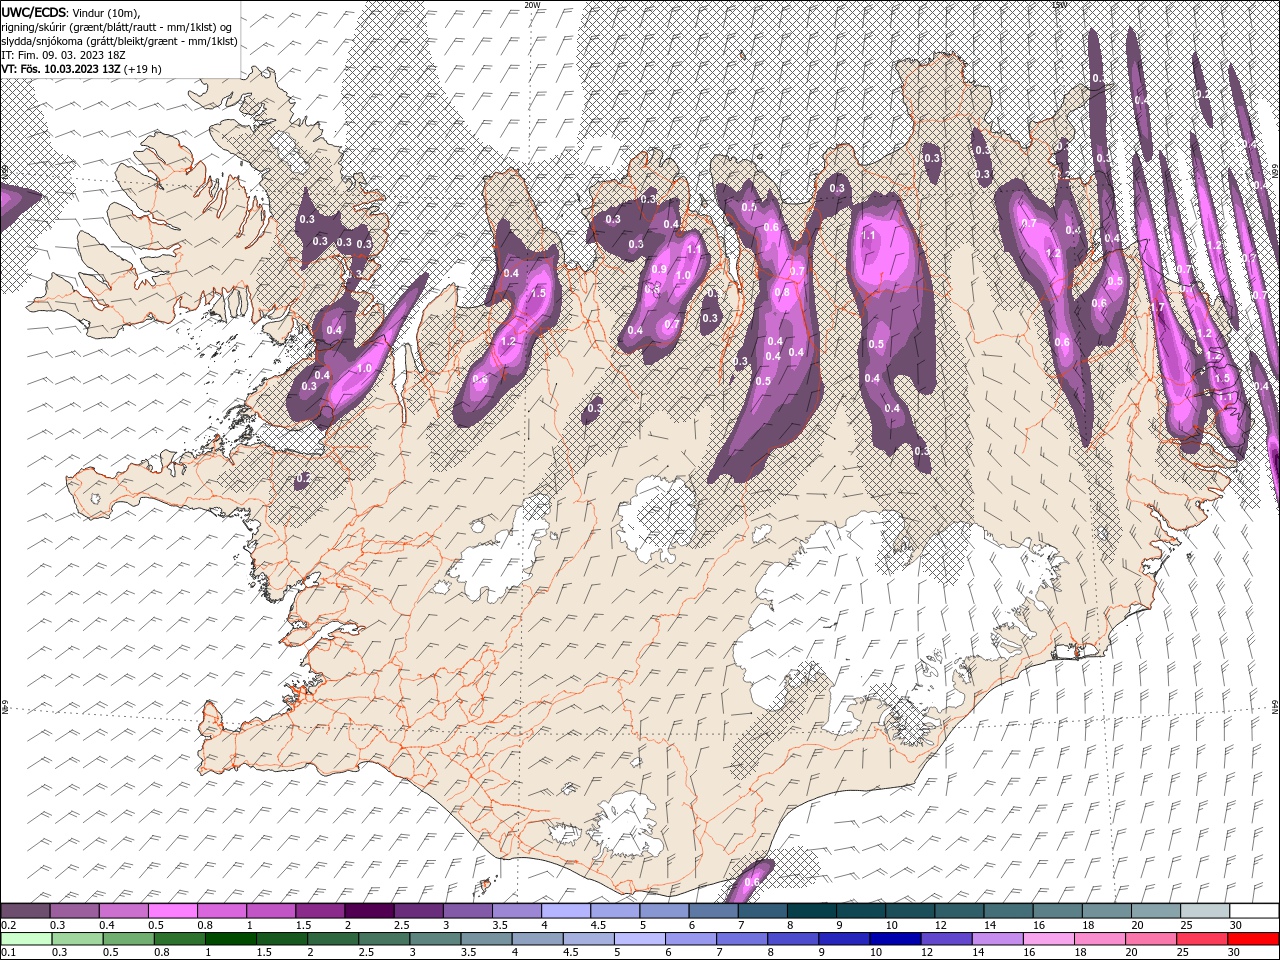Click the 'VT: Fös. 10.03.2023 13Z' valid time
Viewport: 1280px width, 960px height.
[60, 69]
